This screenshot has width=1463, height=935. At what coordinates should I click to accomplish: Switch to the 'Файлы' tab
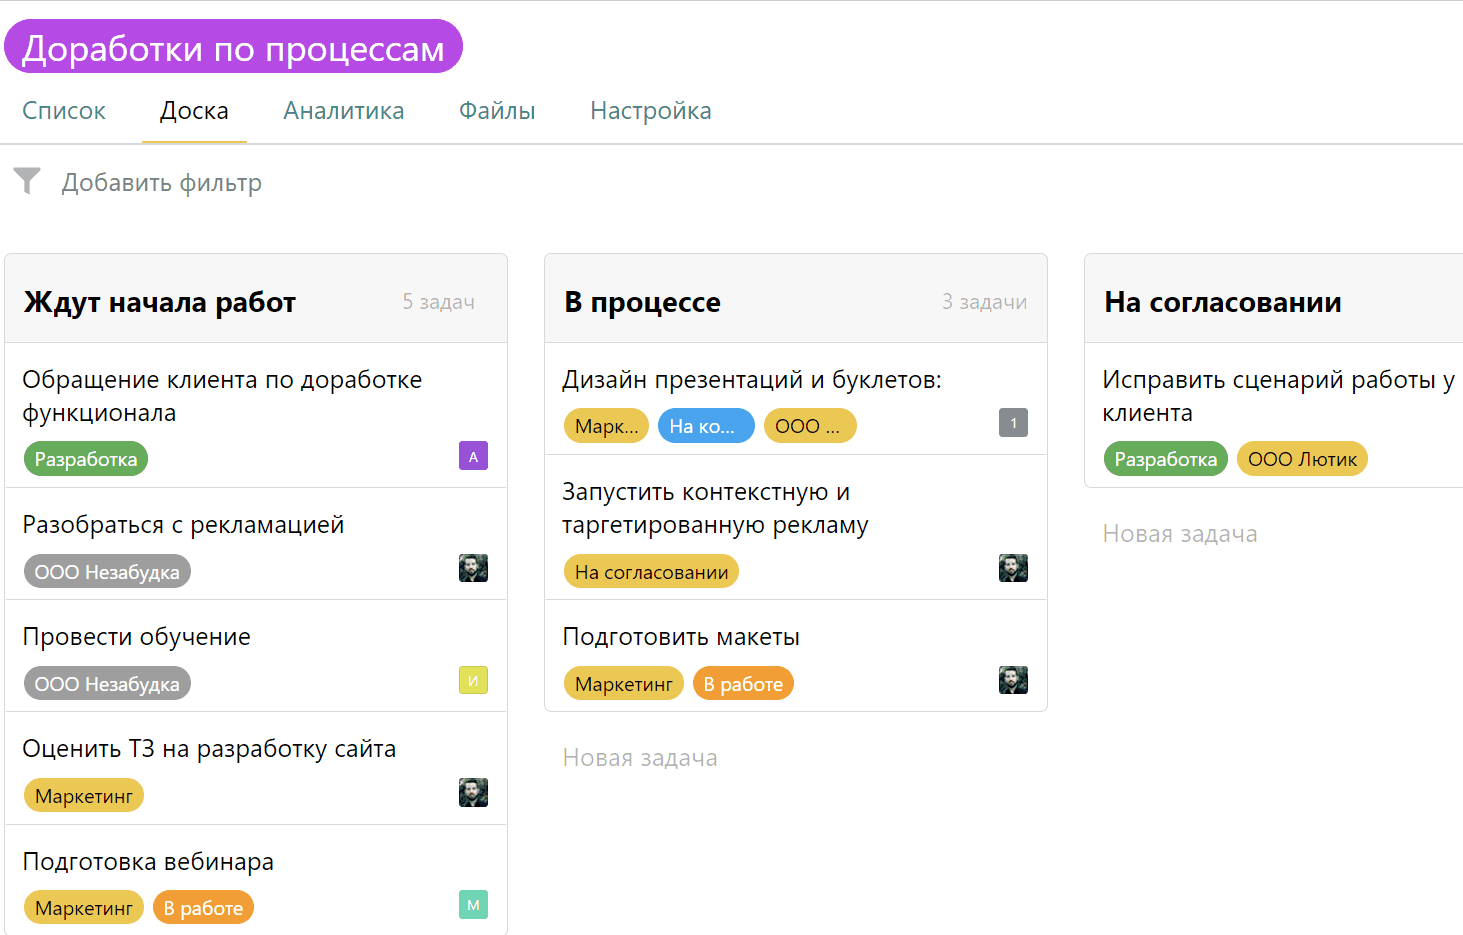[497, 110]
